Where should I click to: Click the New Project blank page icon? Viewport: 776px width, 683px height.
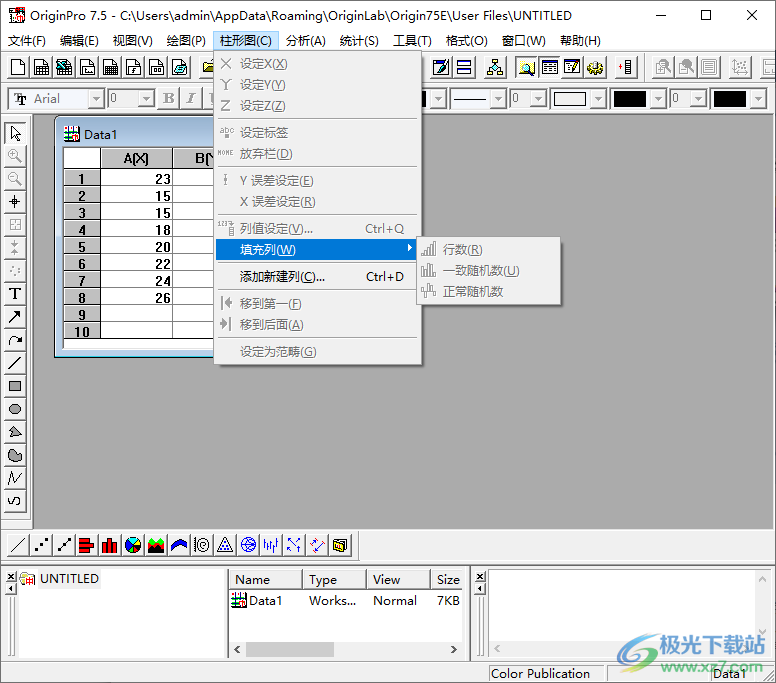[18, 67]
